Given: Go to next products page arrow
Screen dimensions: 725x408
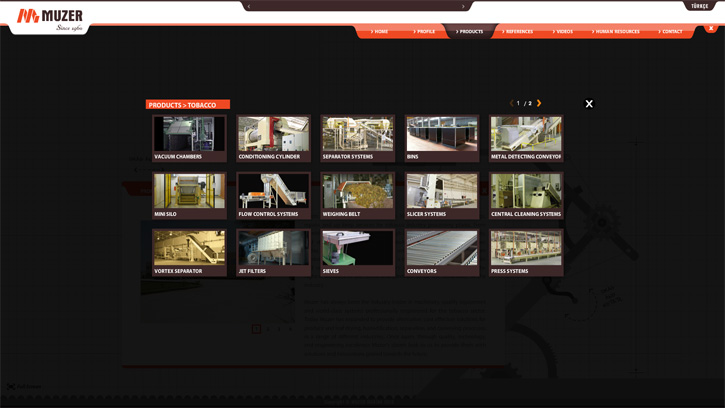Looking at the screenshot, I should [x=539, y=103].
